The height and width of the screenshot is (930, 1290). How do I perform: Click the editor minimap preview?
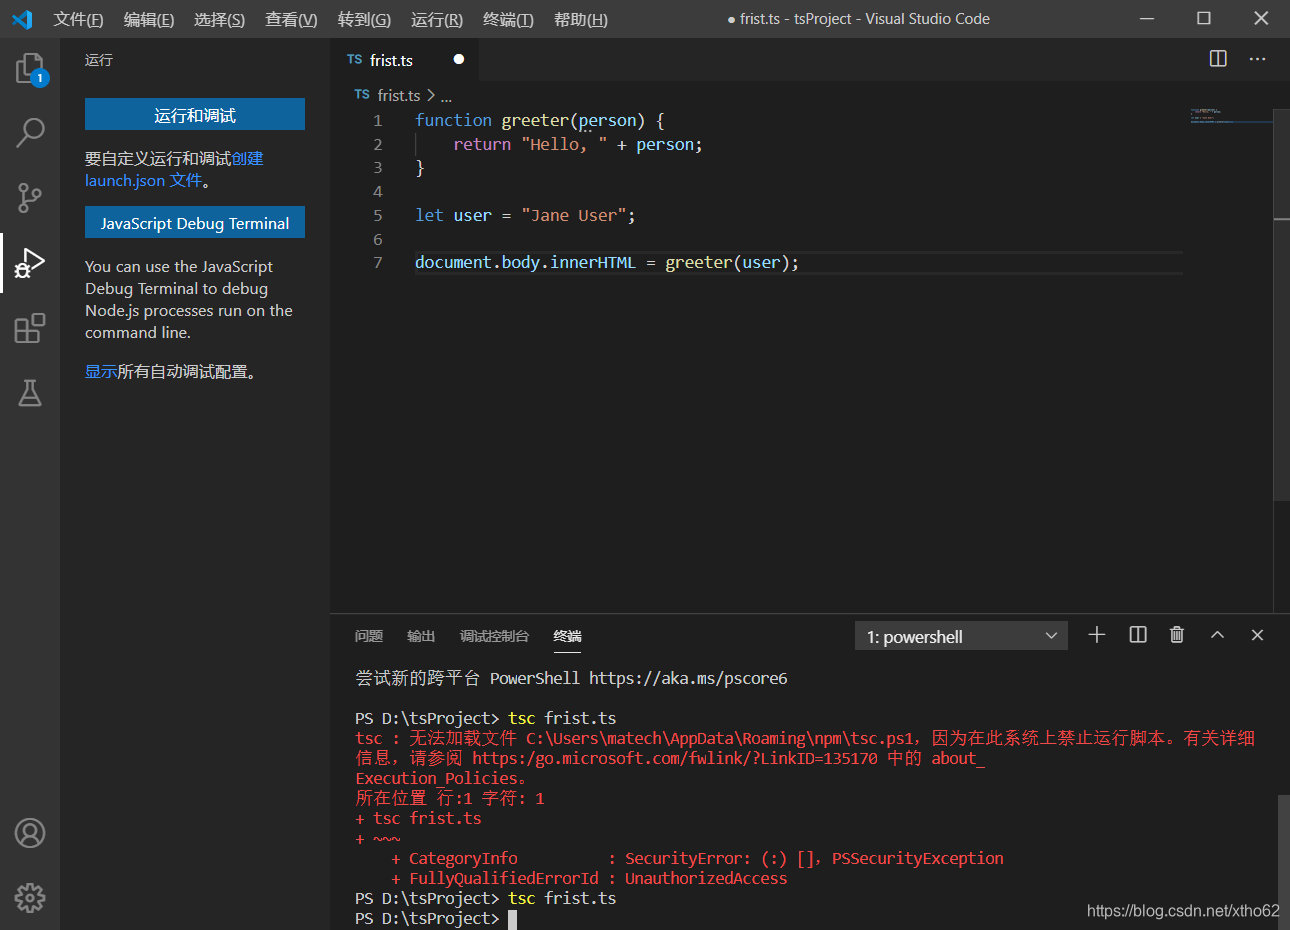1230,116
